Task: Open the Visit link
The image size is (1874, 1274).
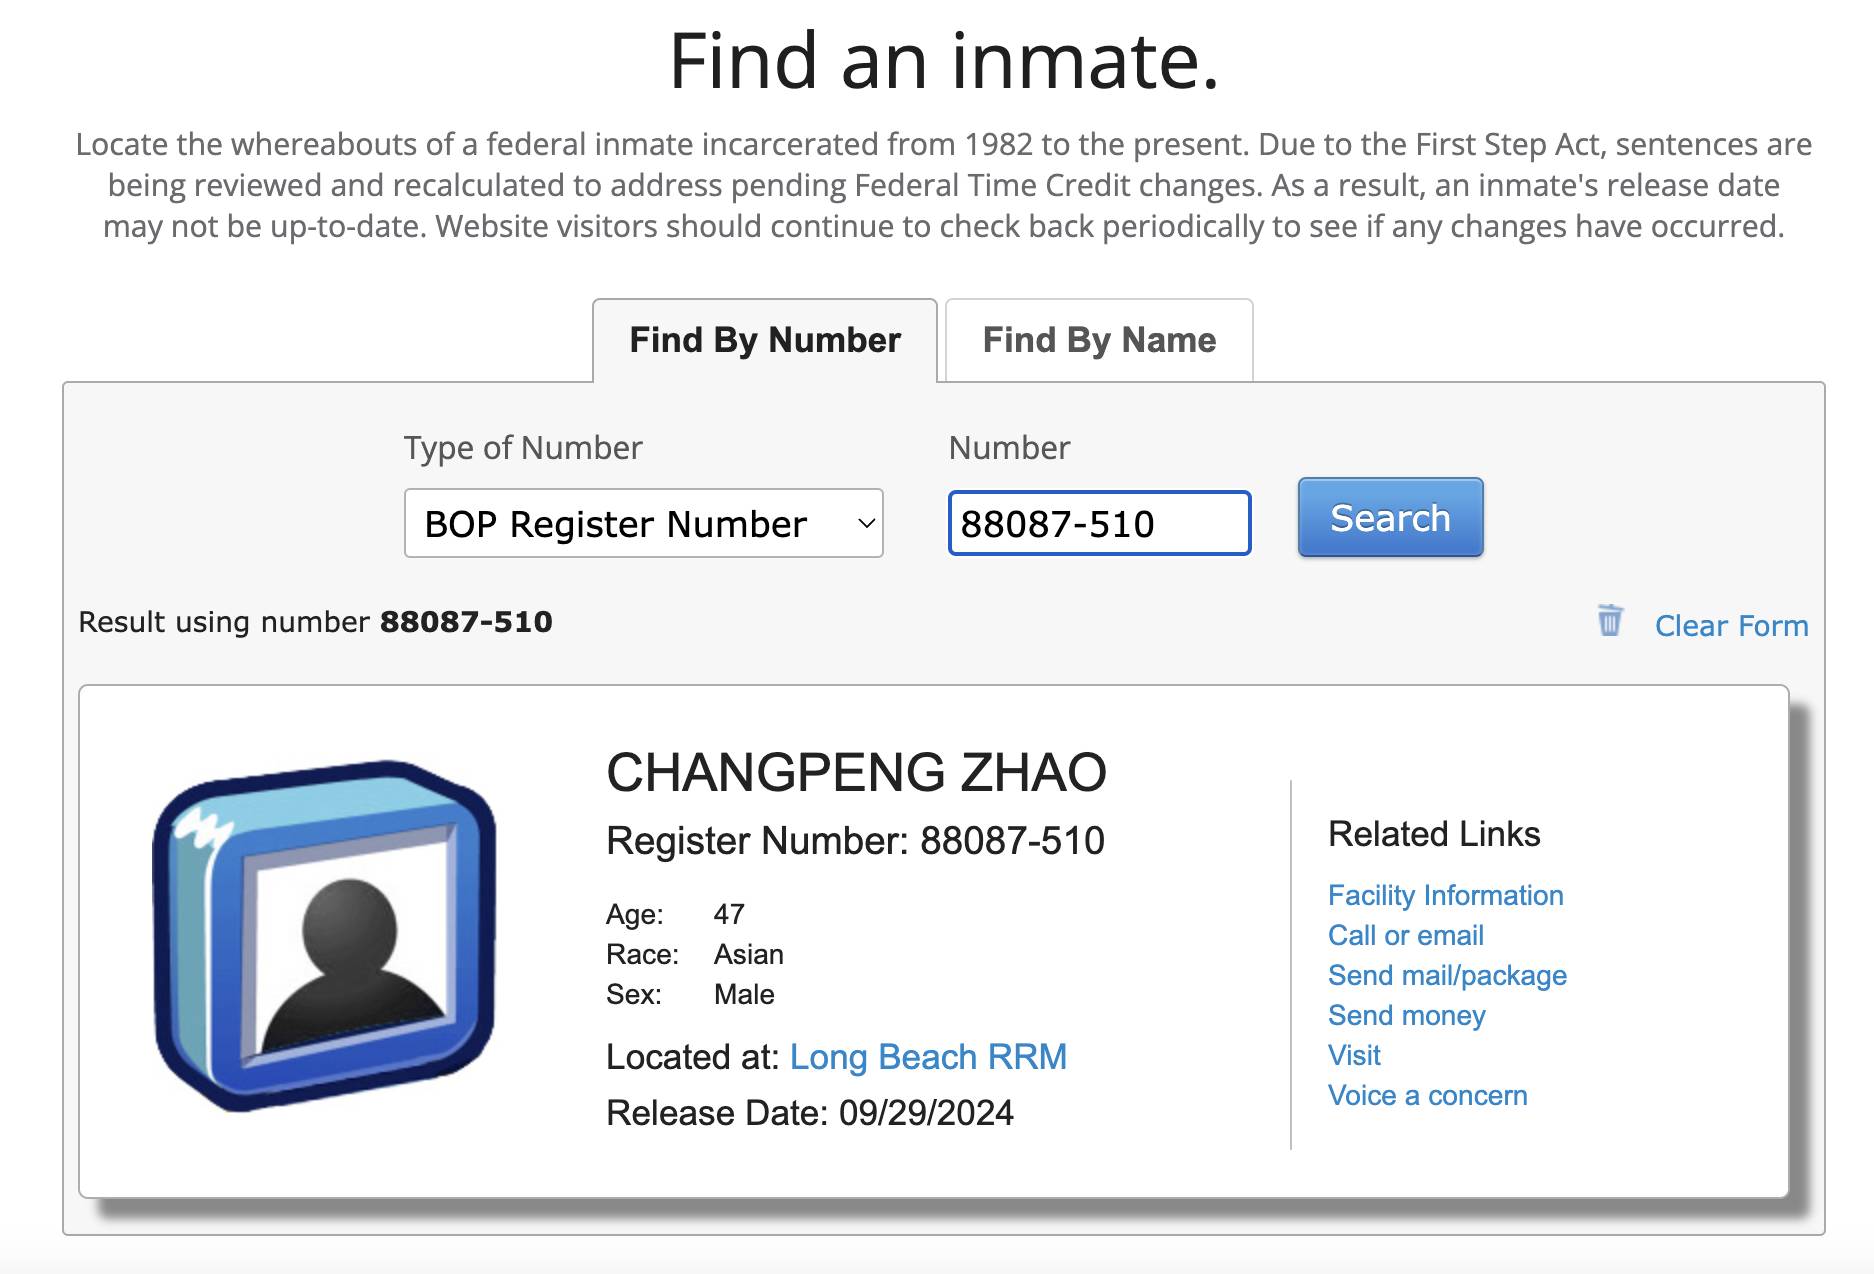Action: (x=1354, y=1055)
